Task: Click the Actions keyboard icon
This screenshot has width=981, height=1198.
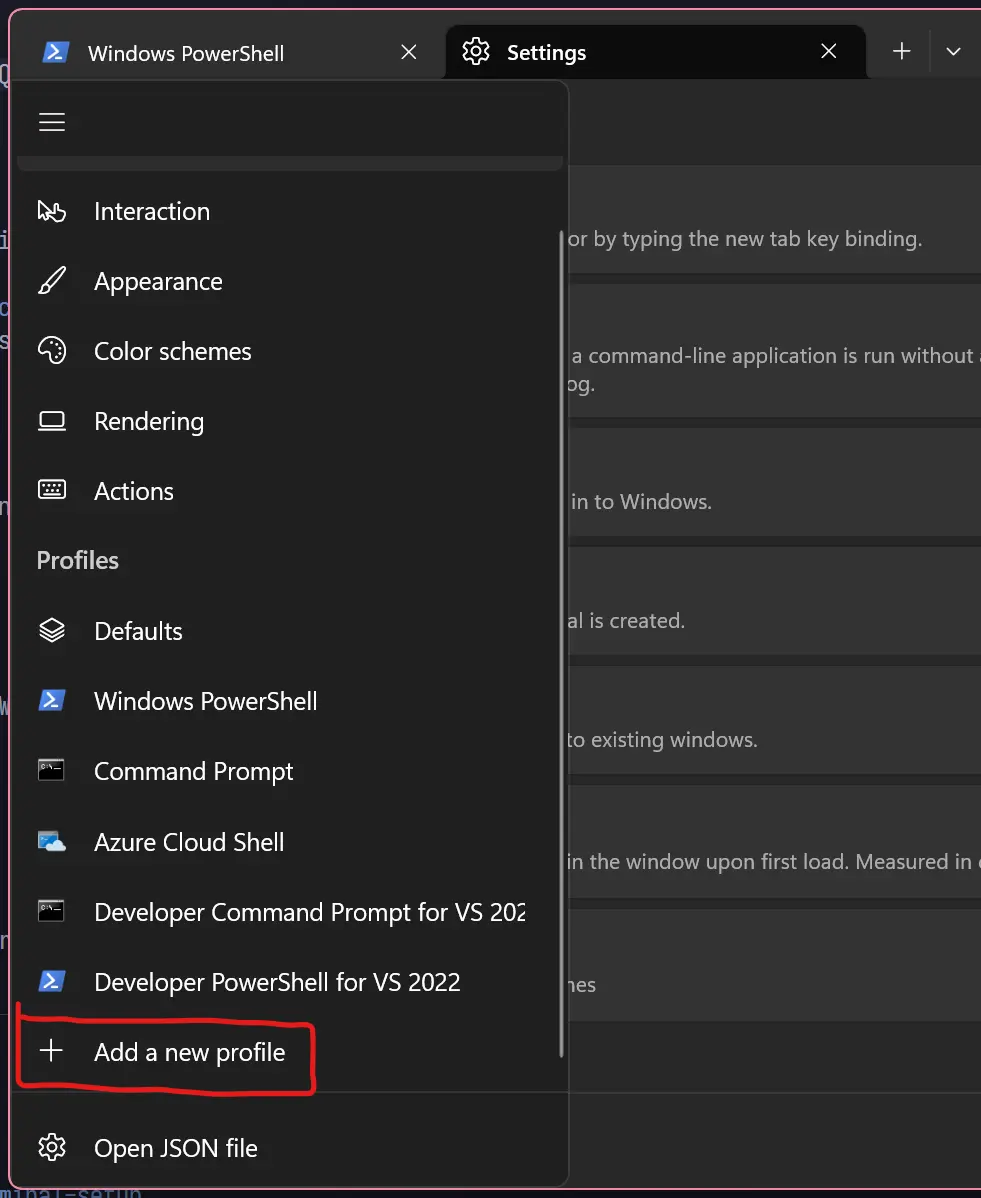Action: [52, 491]
